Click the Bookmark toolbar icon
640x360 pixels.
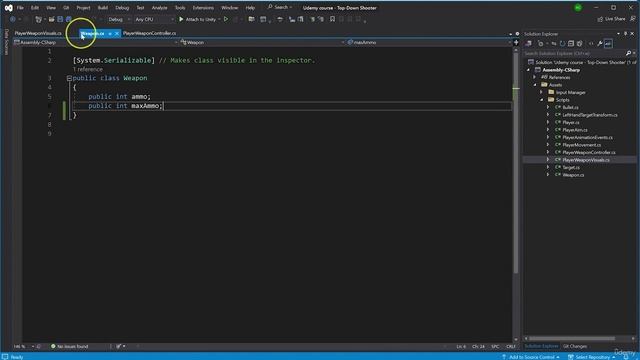coord(332,19)
